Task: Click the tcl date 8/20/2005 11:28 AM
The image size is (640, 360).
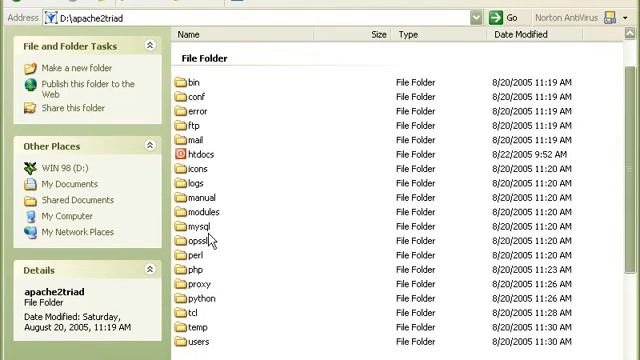Action: pos(531,313)
